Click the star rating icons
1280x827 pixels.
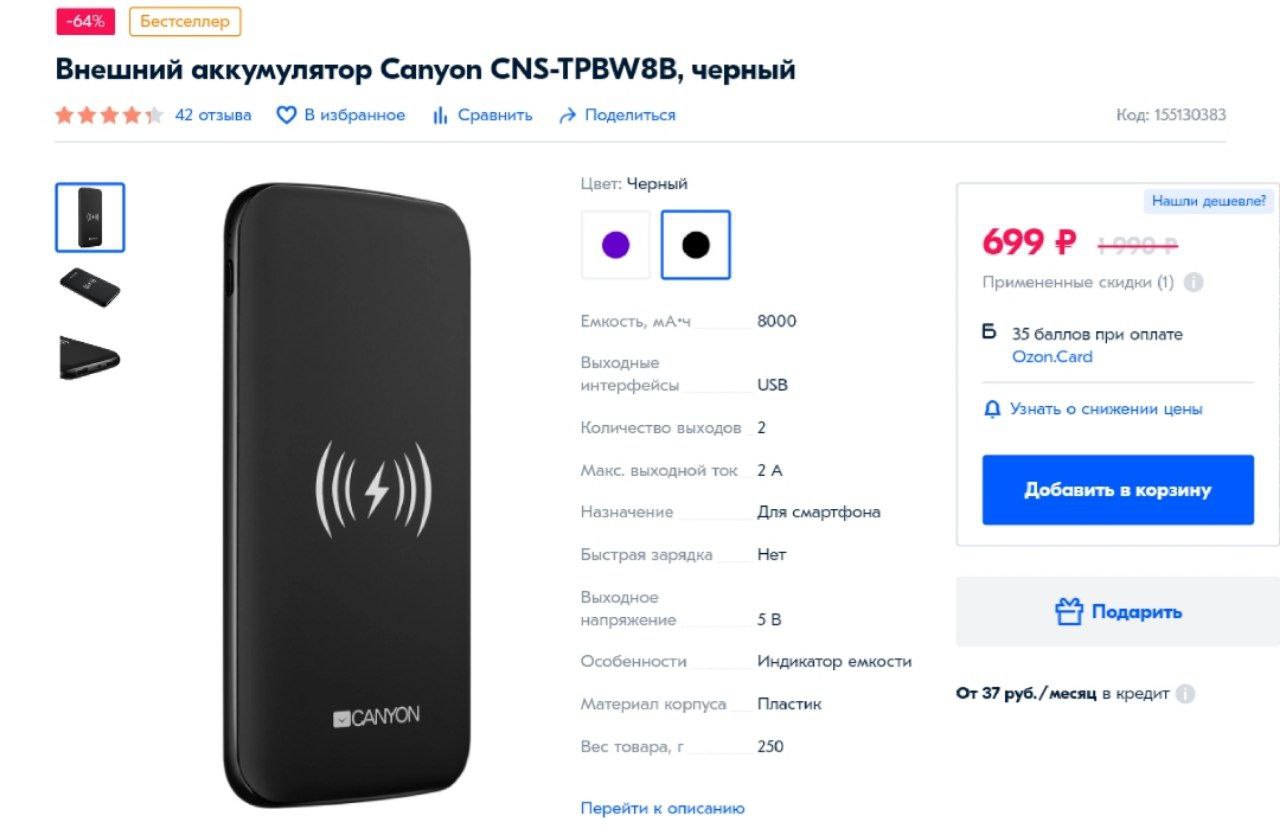pos(109,115)
